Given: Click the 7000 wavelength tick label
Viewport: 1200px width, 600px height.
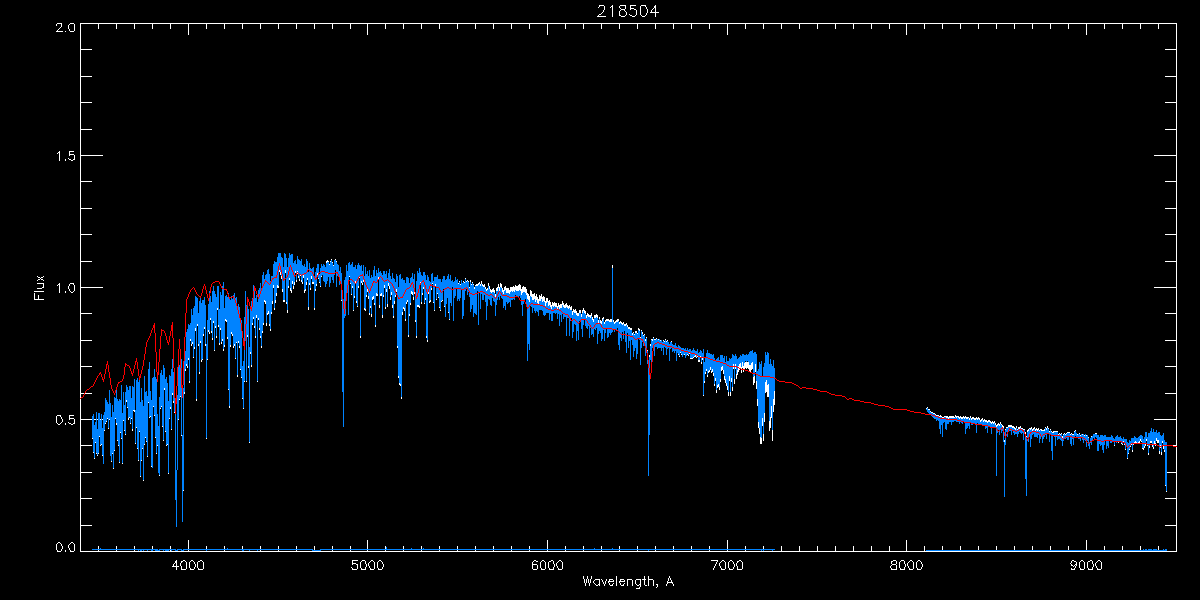Looking at the screenshot, I should click(727, 565).
